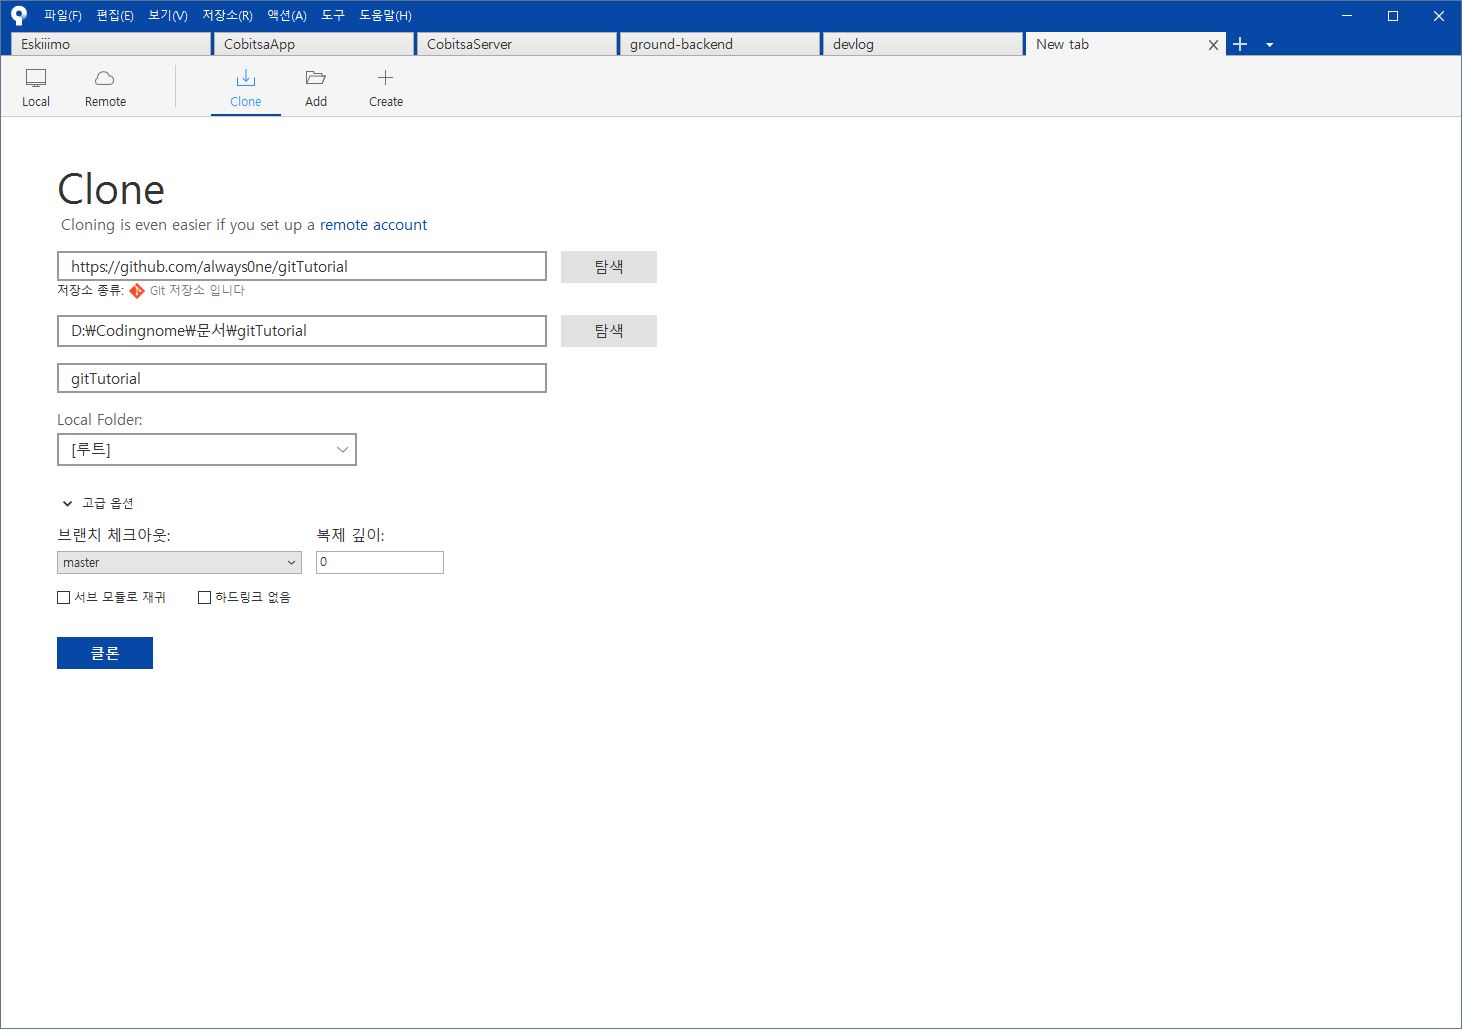1462x1029 pixels.
Task: Switch to the ground-backend tab
Action: [719, 44]
